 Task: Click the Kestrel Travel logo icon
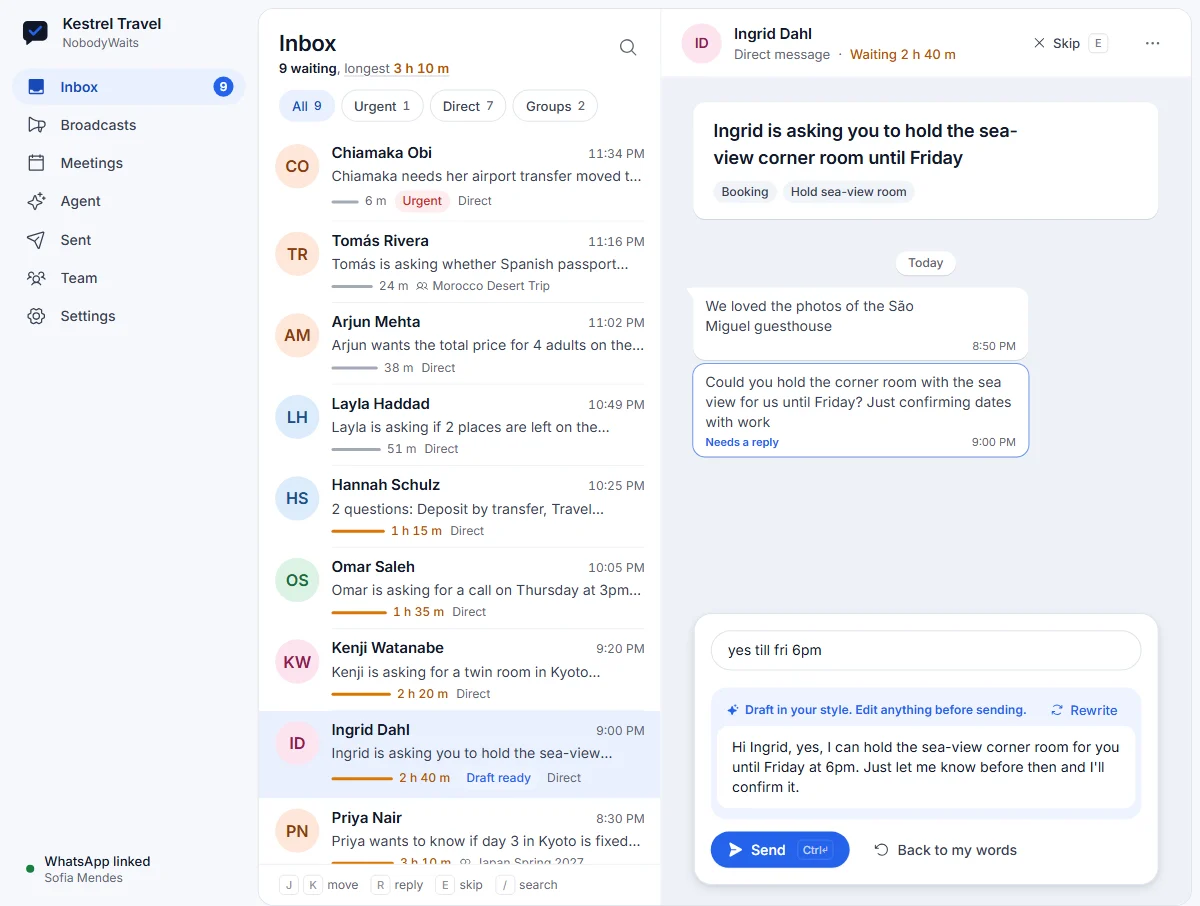click(x=35, y=33)
